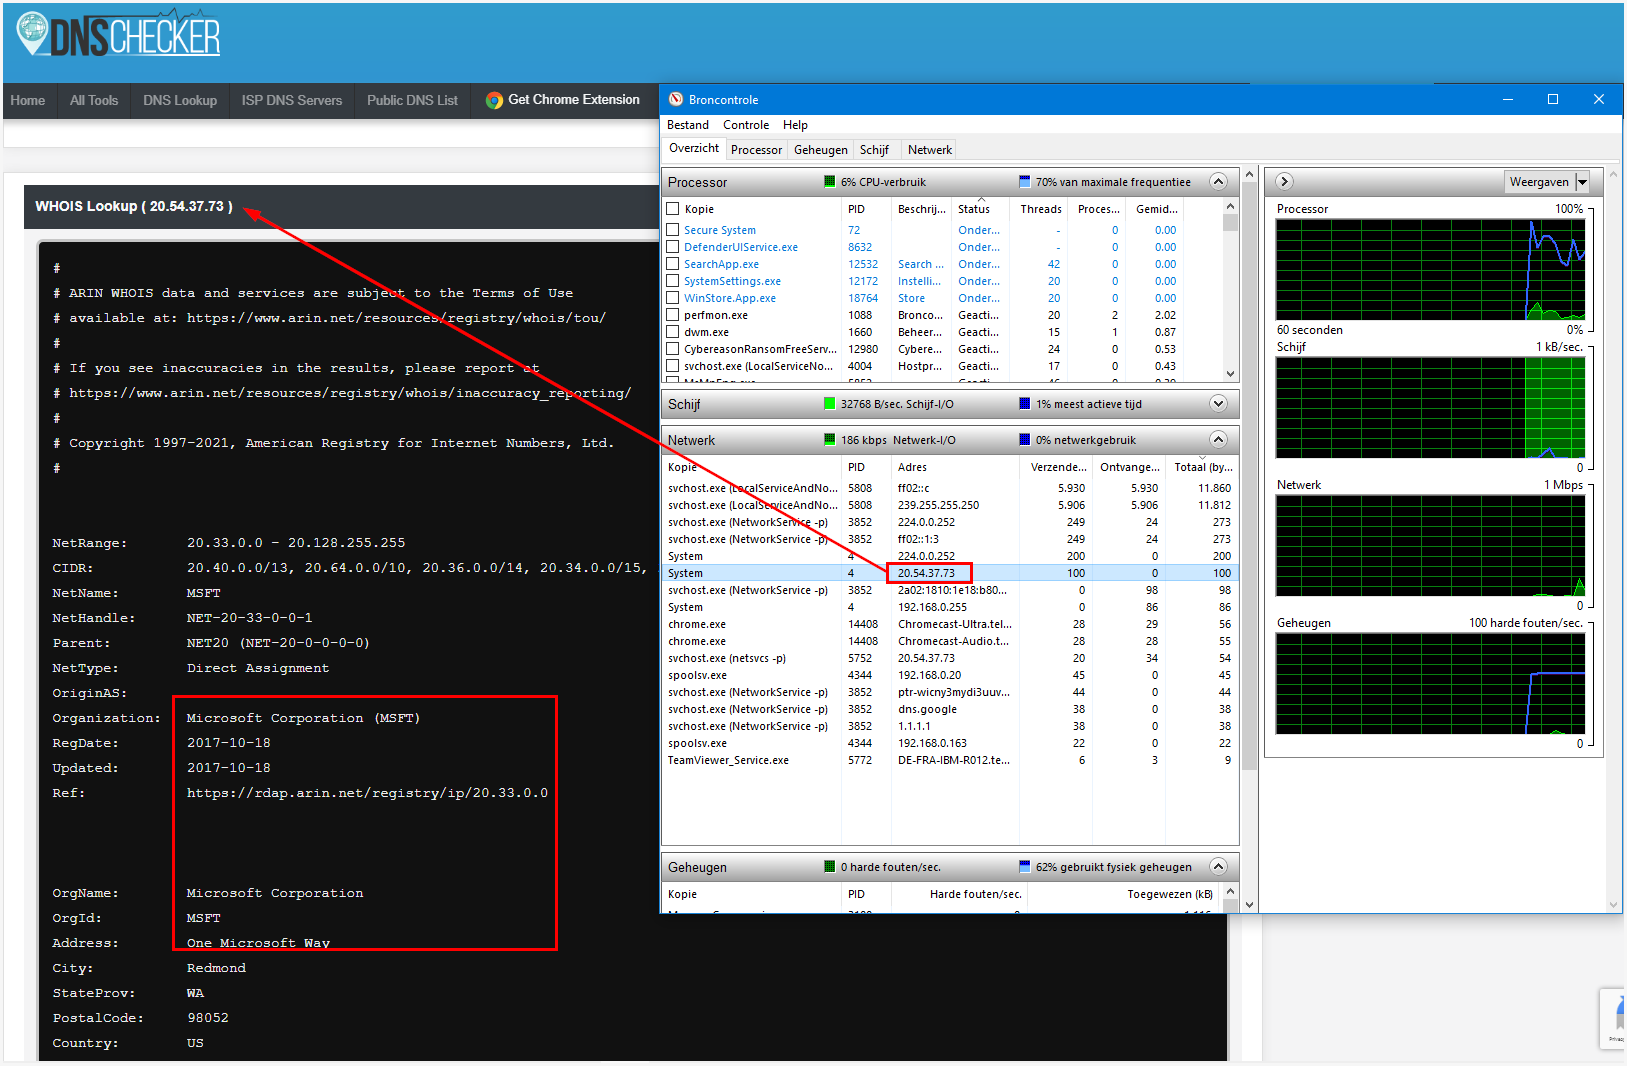The image size is (1627, 1066).
Task: Click the harde fouten/sec. indicator square
Action: [829, 867]
